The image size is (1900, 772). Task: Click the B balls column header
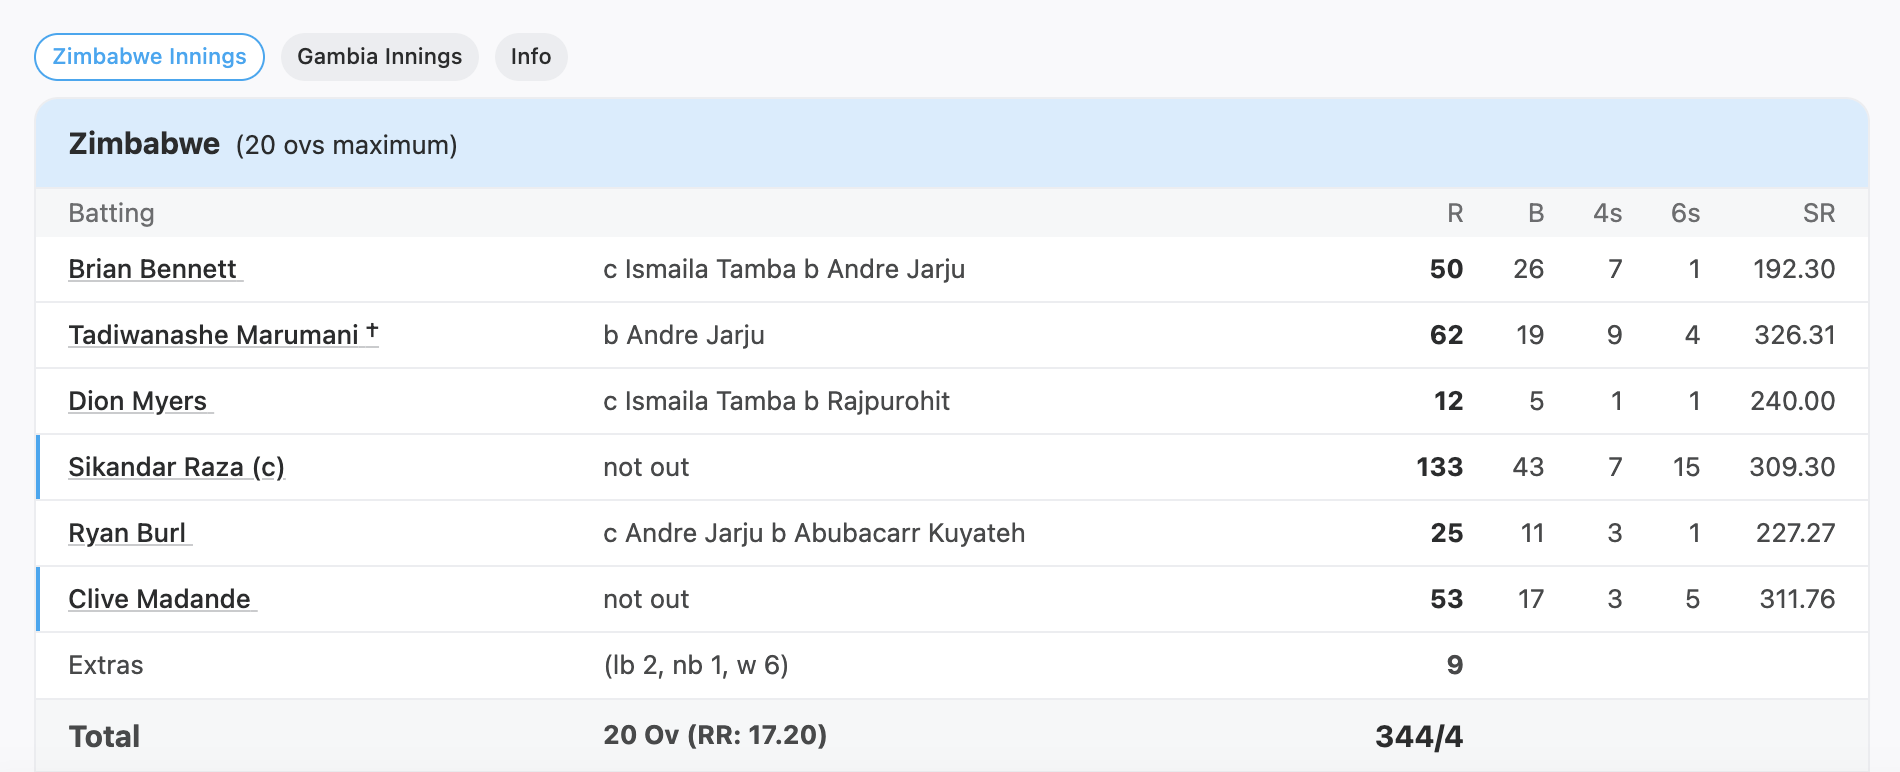[x=1536, y=213]
